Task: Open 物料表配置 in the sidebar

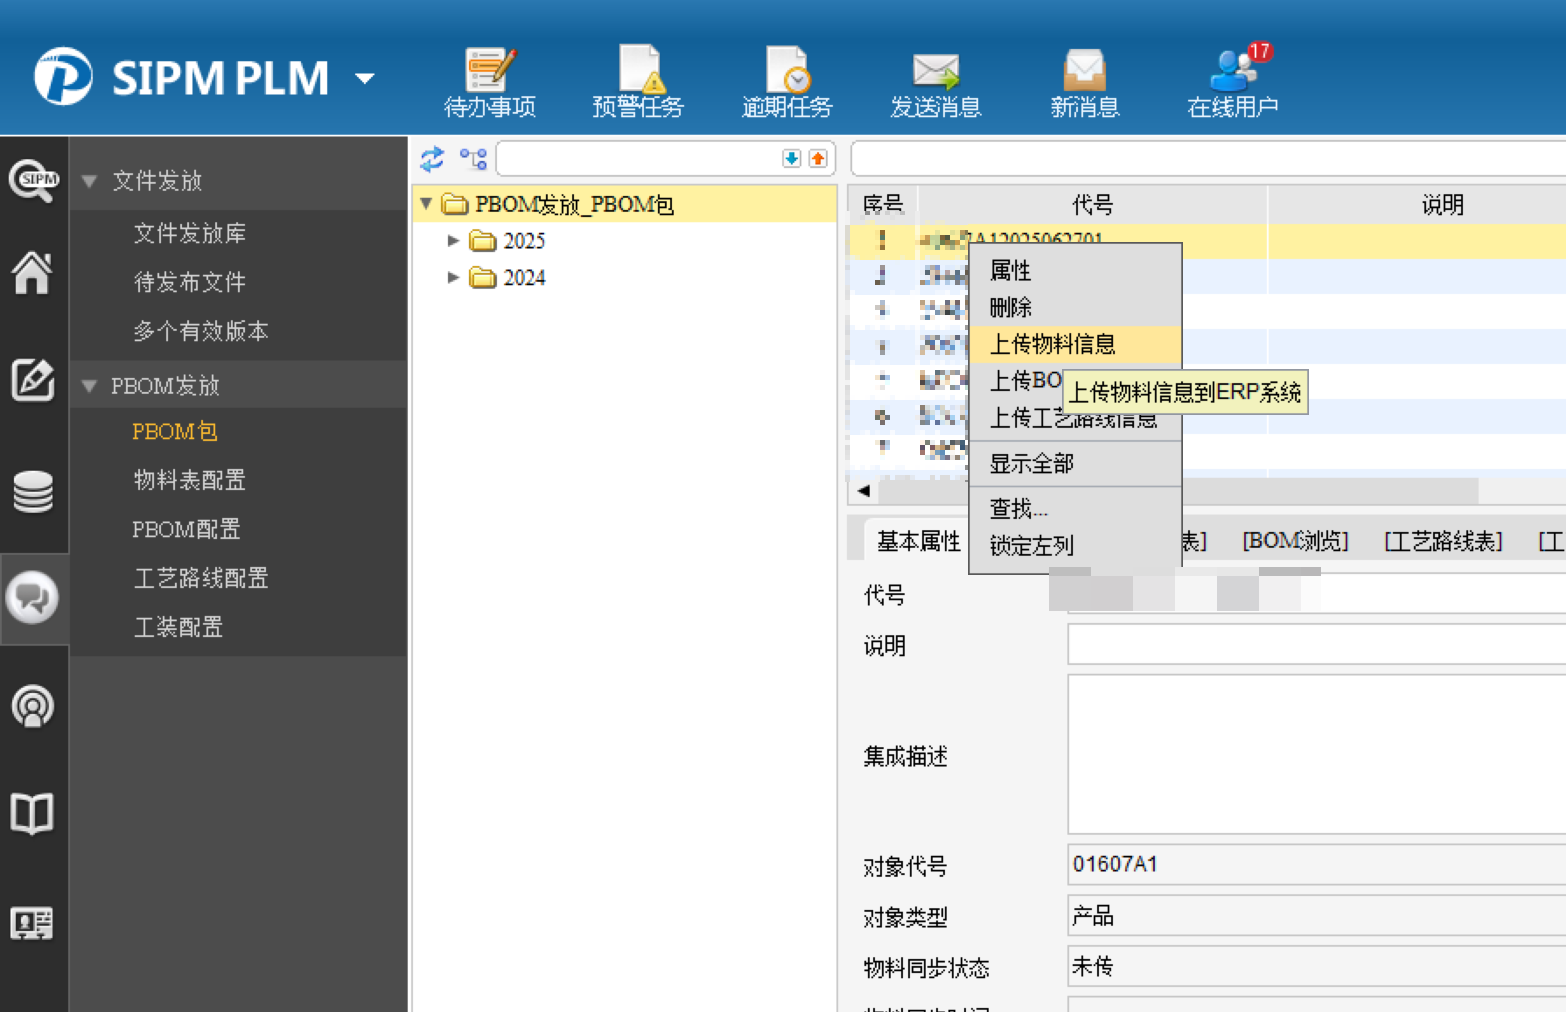Action: 189,480
